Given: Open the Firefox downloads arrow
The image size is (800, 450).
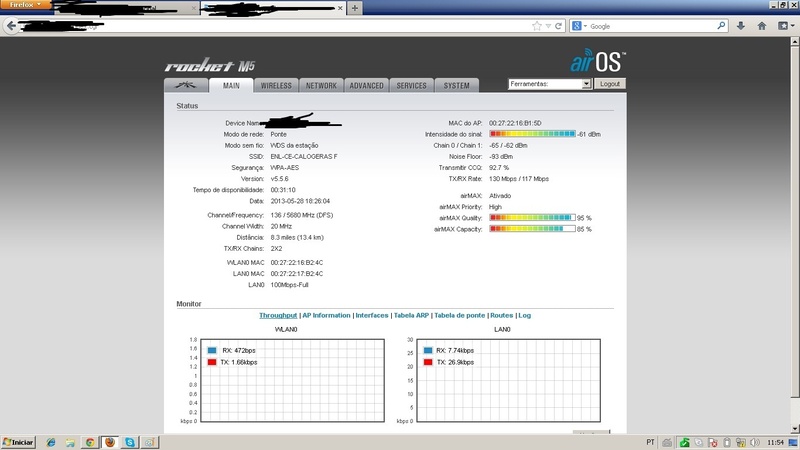Looking at the screenshot, I should [741, 26].
